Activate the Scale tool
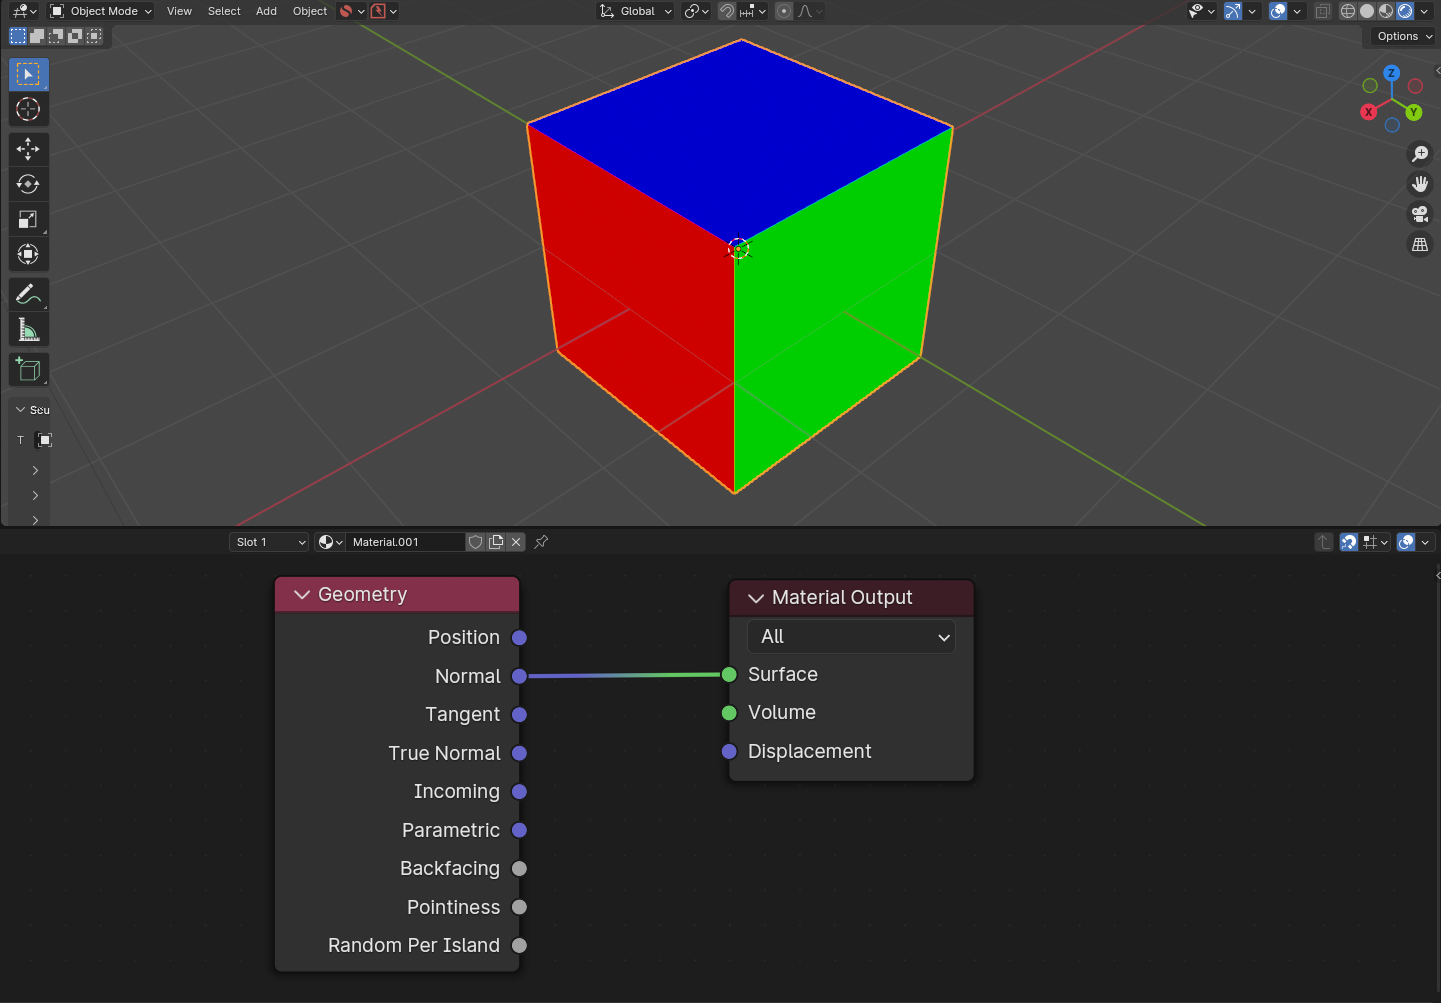Screen dimensions: 1441x1003 [x=28, y=219]
